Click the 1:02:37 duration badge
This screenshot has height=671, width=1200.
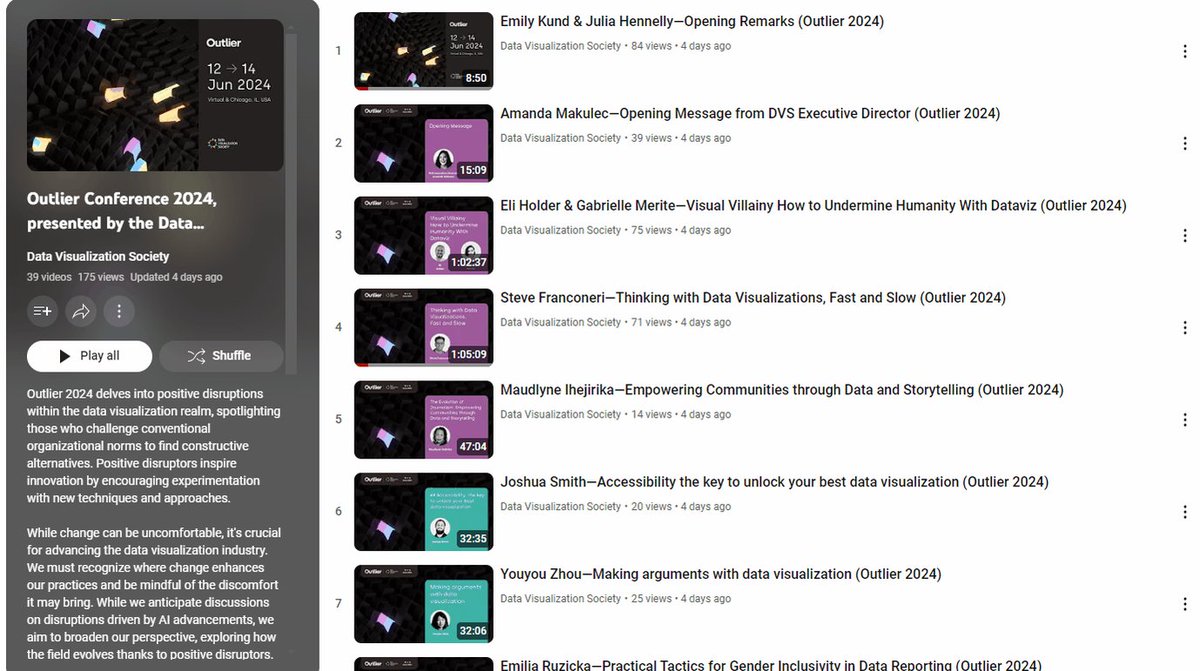468,262
